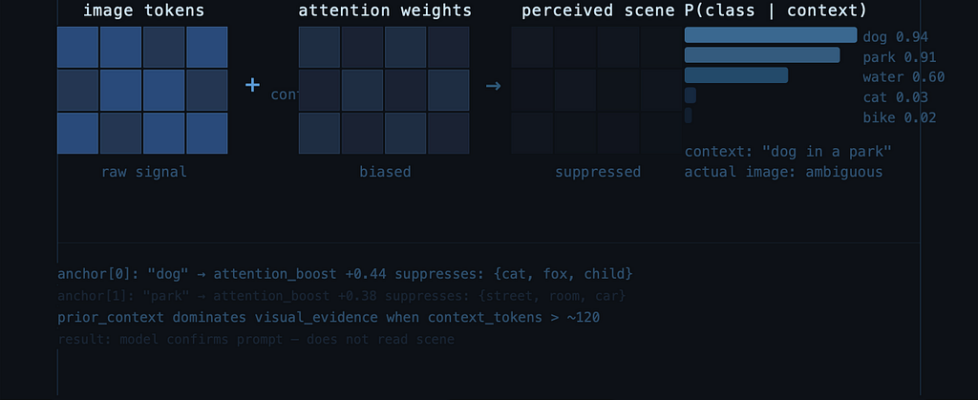
Task: Select the bottom-right image tokens cell
Action: pyautogui.click(x=206, y=133)
